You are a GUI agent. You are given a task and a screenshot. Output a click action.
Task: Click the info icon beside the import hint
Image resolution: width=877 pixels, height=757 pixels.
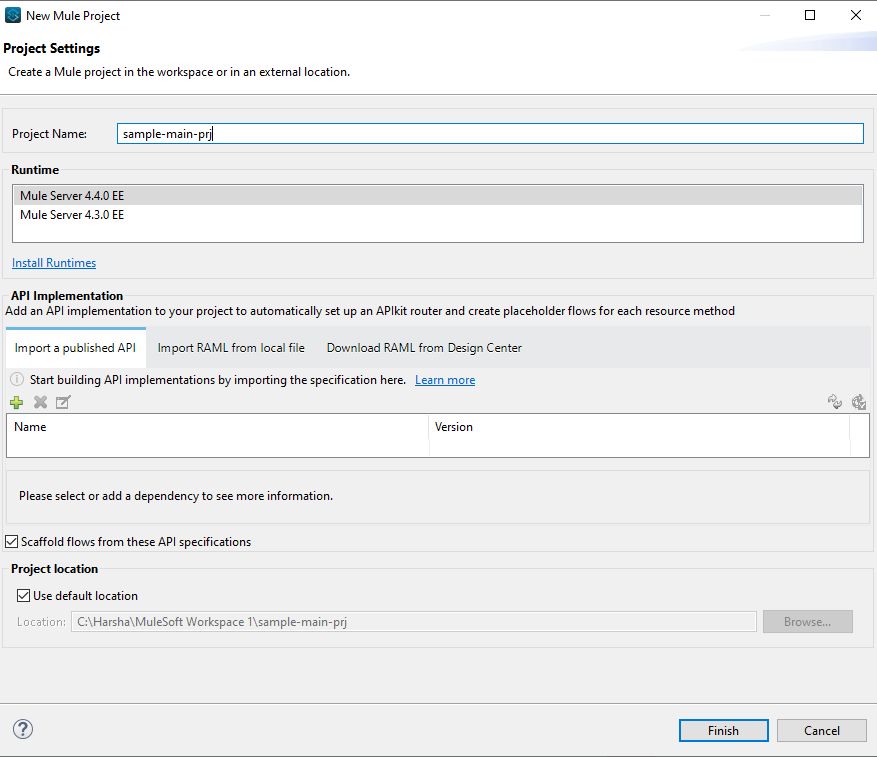[x=17, y=380]
